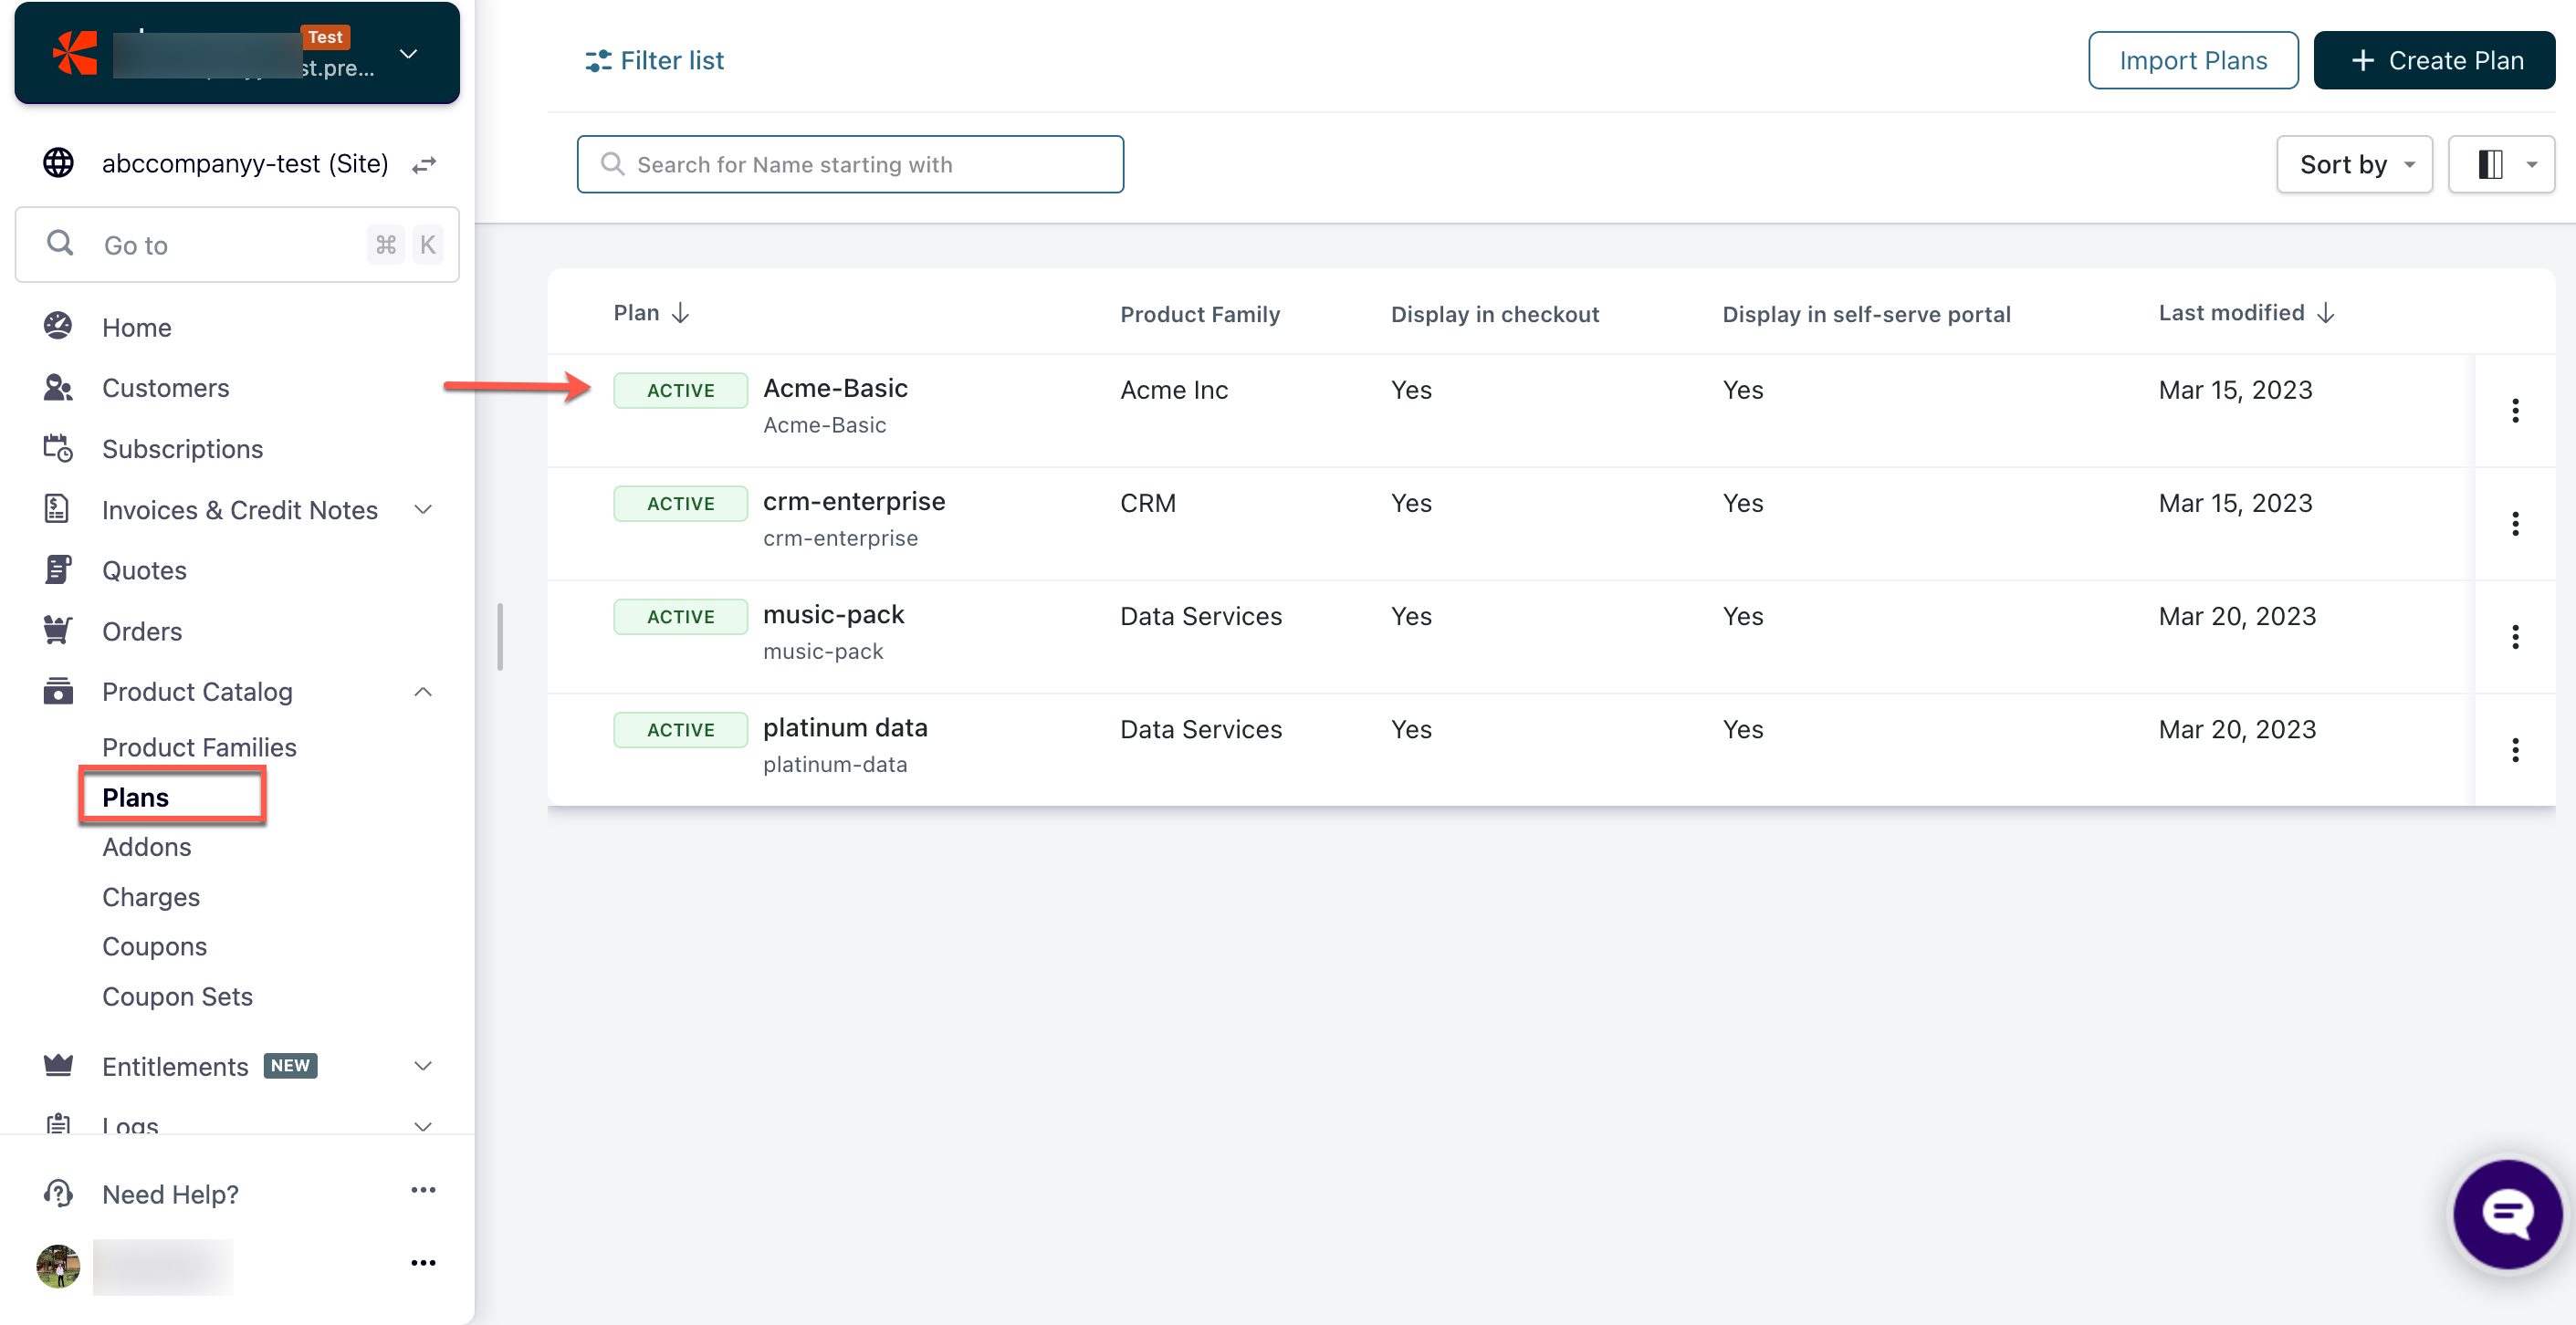Open the crm-enterprise plan link
2576x1325 pixels.
[x=853, y=501]
